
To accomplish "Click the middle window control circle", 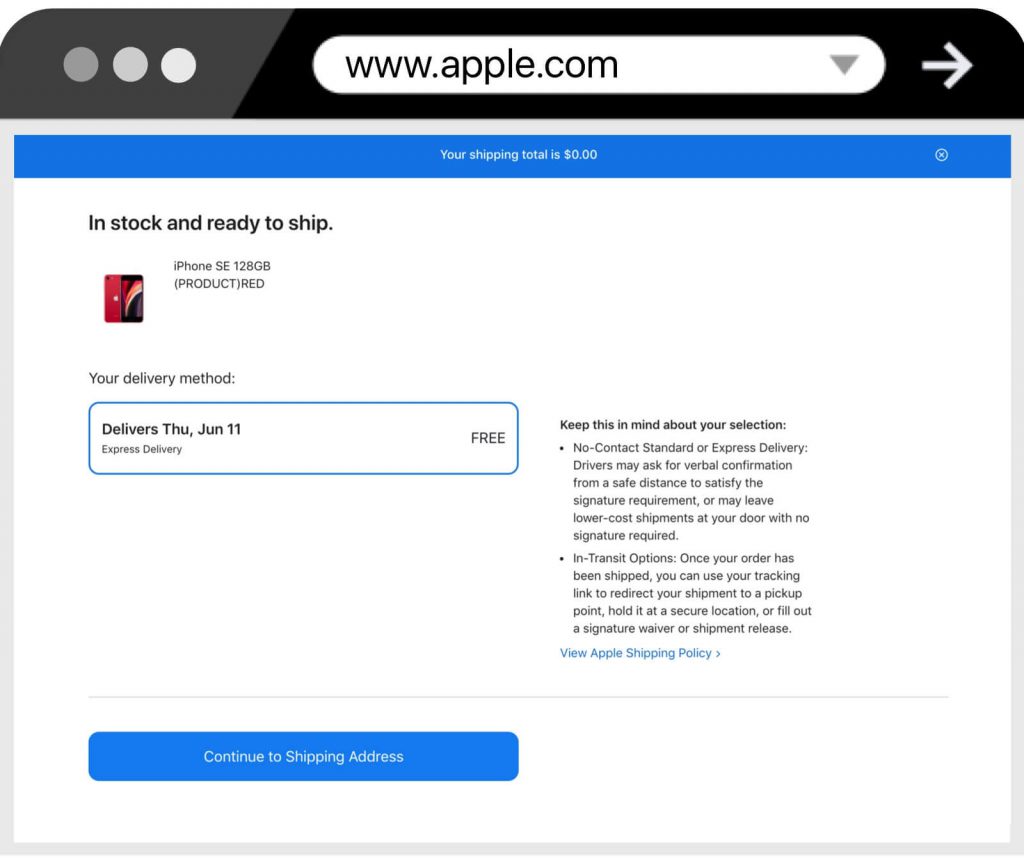I will [x=130, y=65].
